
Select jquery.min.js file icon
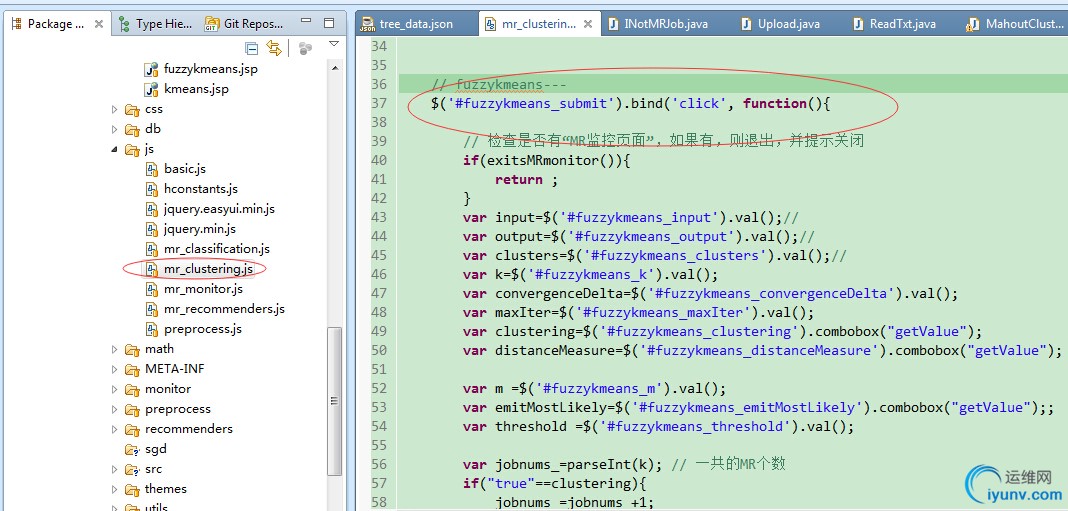pyautogui.click(x=151, y=229)
